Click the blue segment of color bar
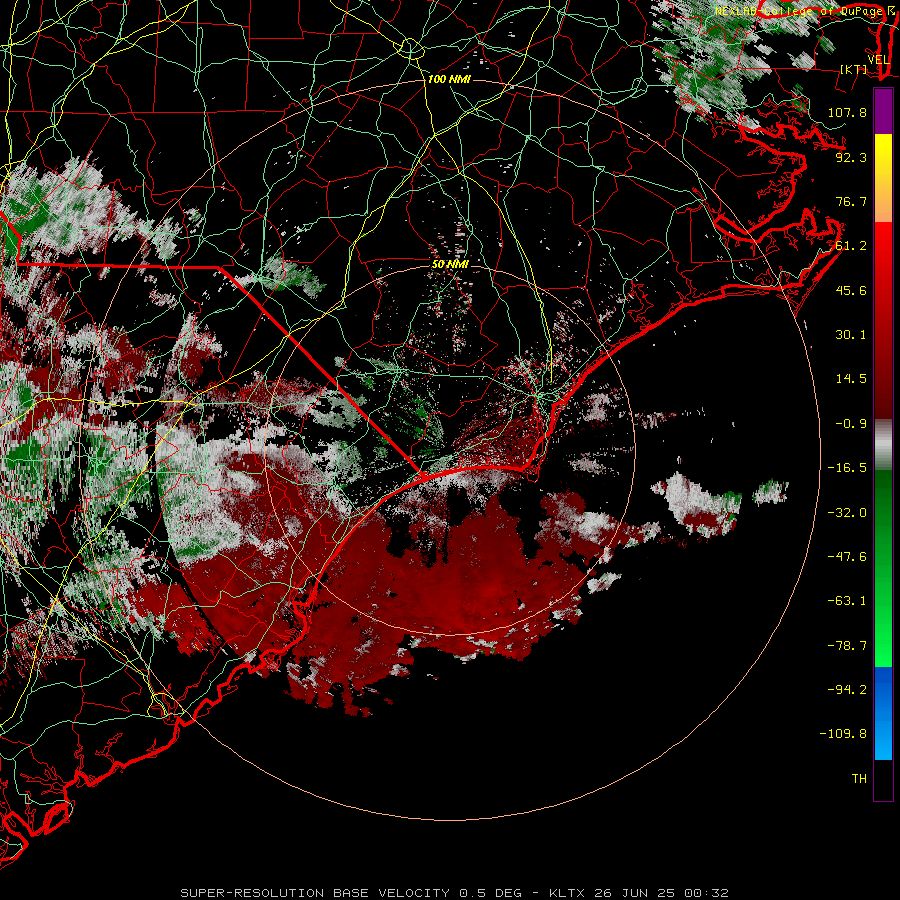Image resolution: width=900 pixels, height=900 pixels. [x=883, y=713]
